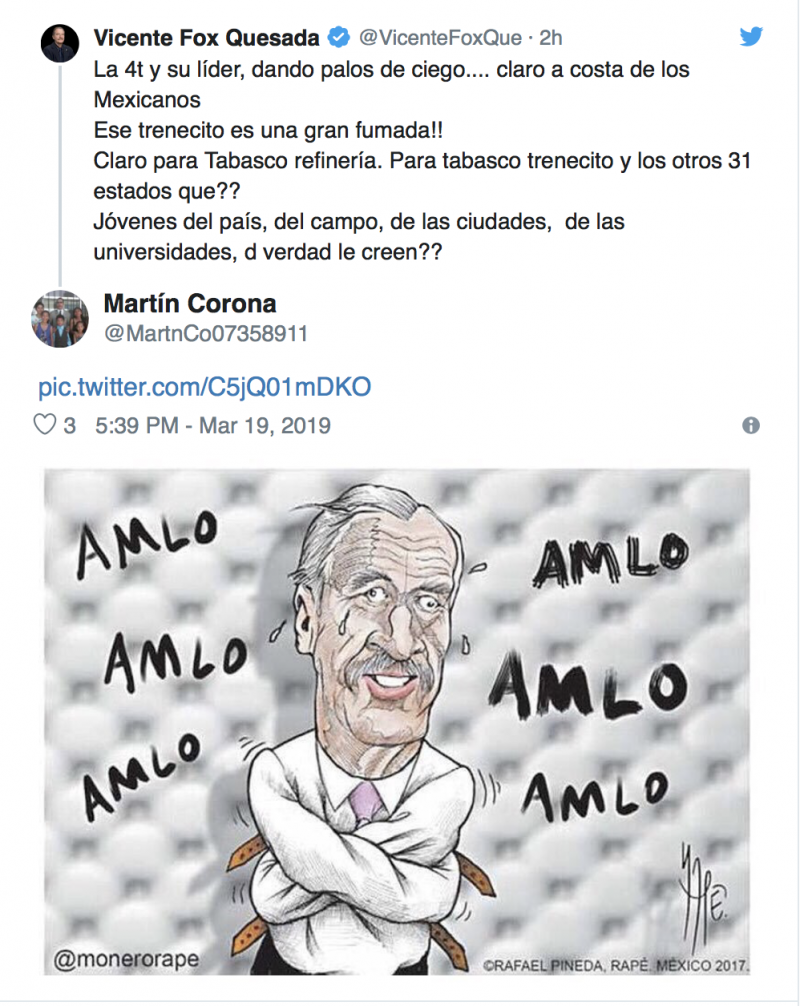Click the Twitter bird logo
800x1006 pixels.
point(751,37)
